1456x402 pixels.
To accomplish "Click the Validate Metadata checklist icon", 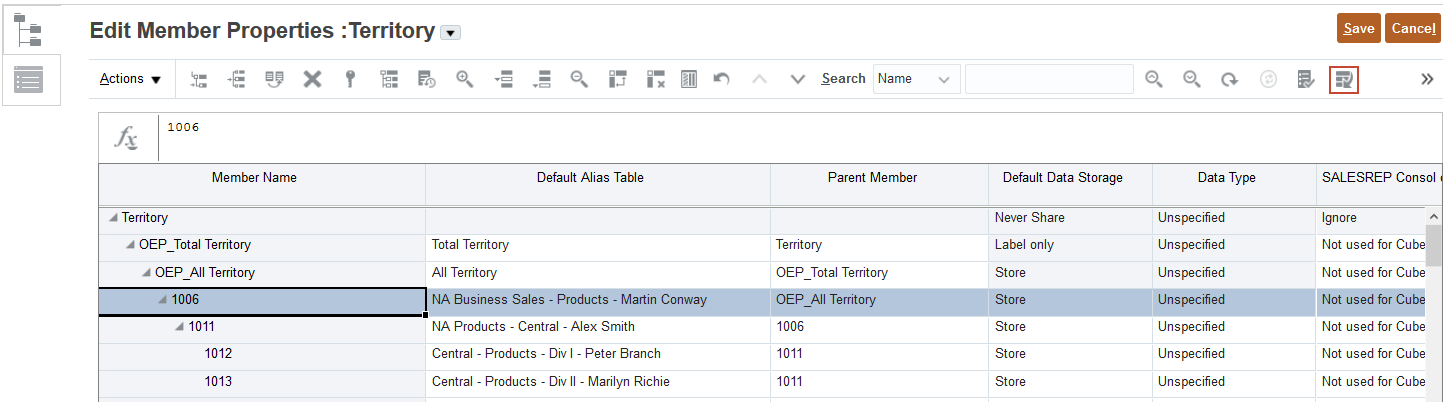I will coord(1305,79).
